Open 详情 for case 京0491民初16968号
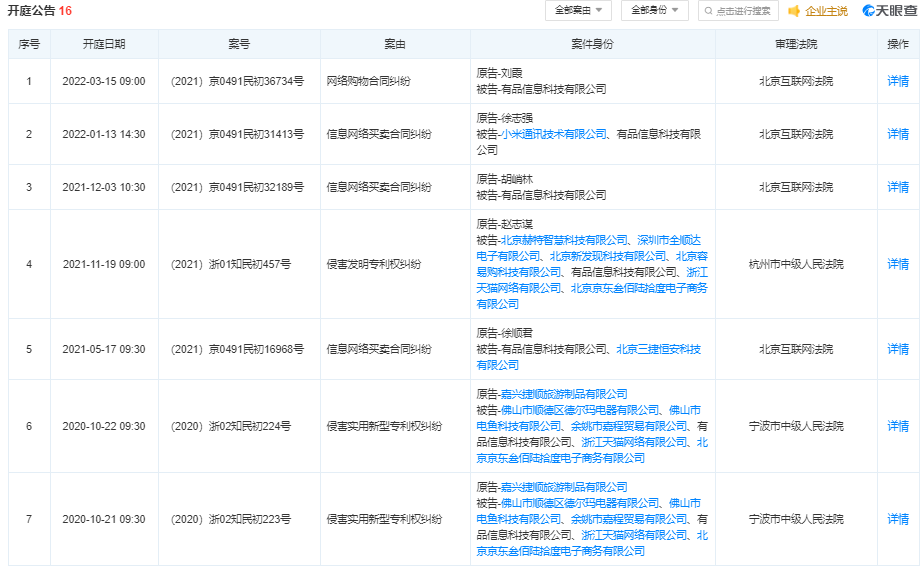 [x=898, y=349]
